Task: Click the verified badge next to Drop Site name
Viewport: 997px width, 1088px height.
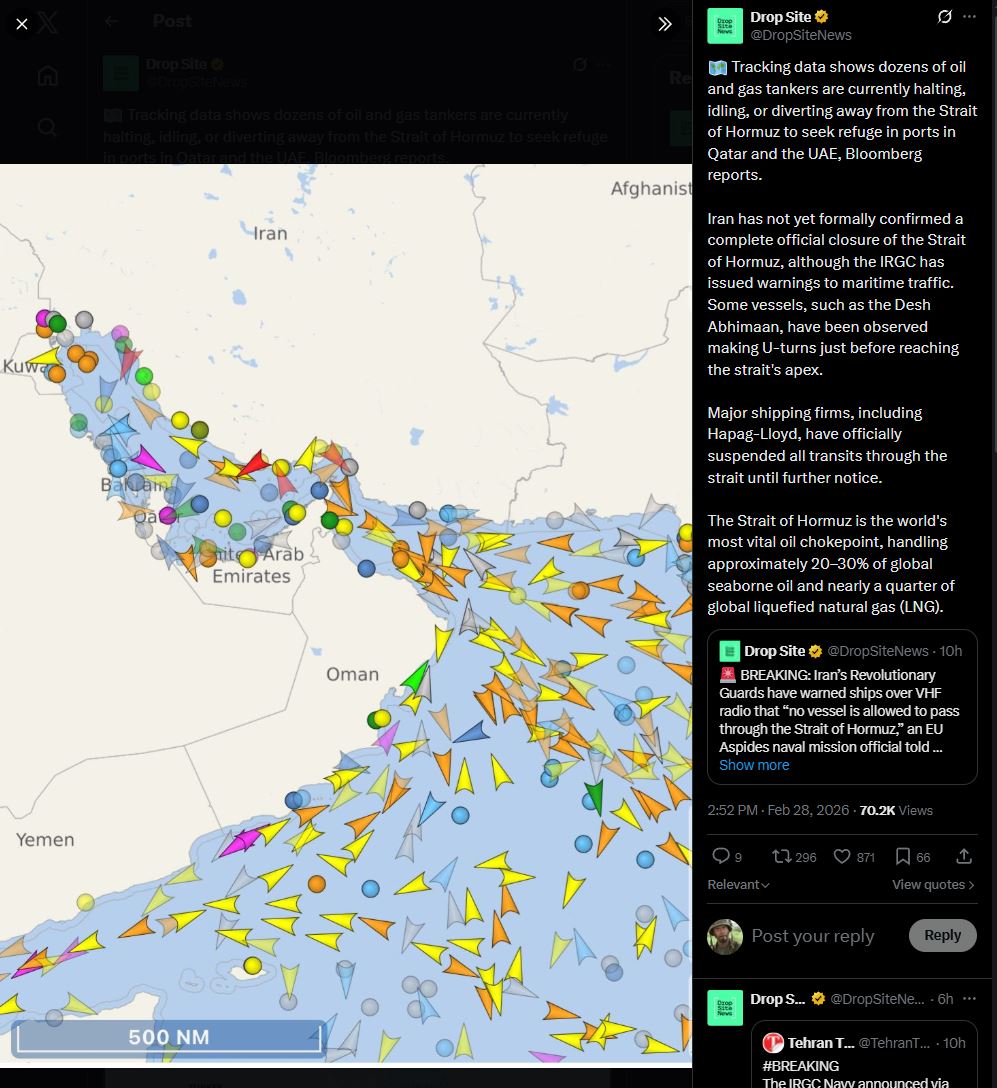Action: pos(821,17)
